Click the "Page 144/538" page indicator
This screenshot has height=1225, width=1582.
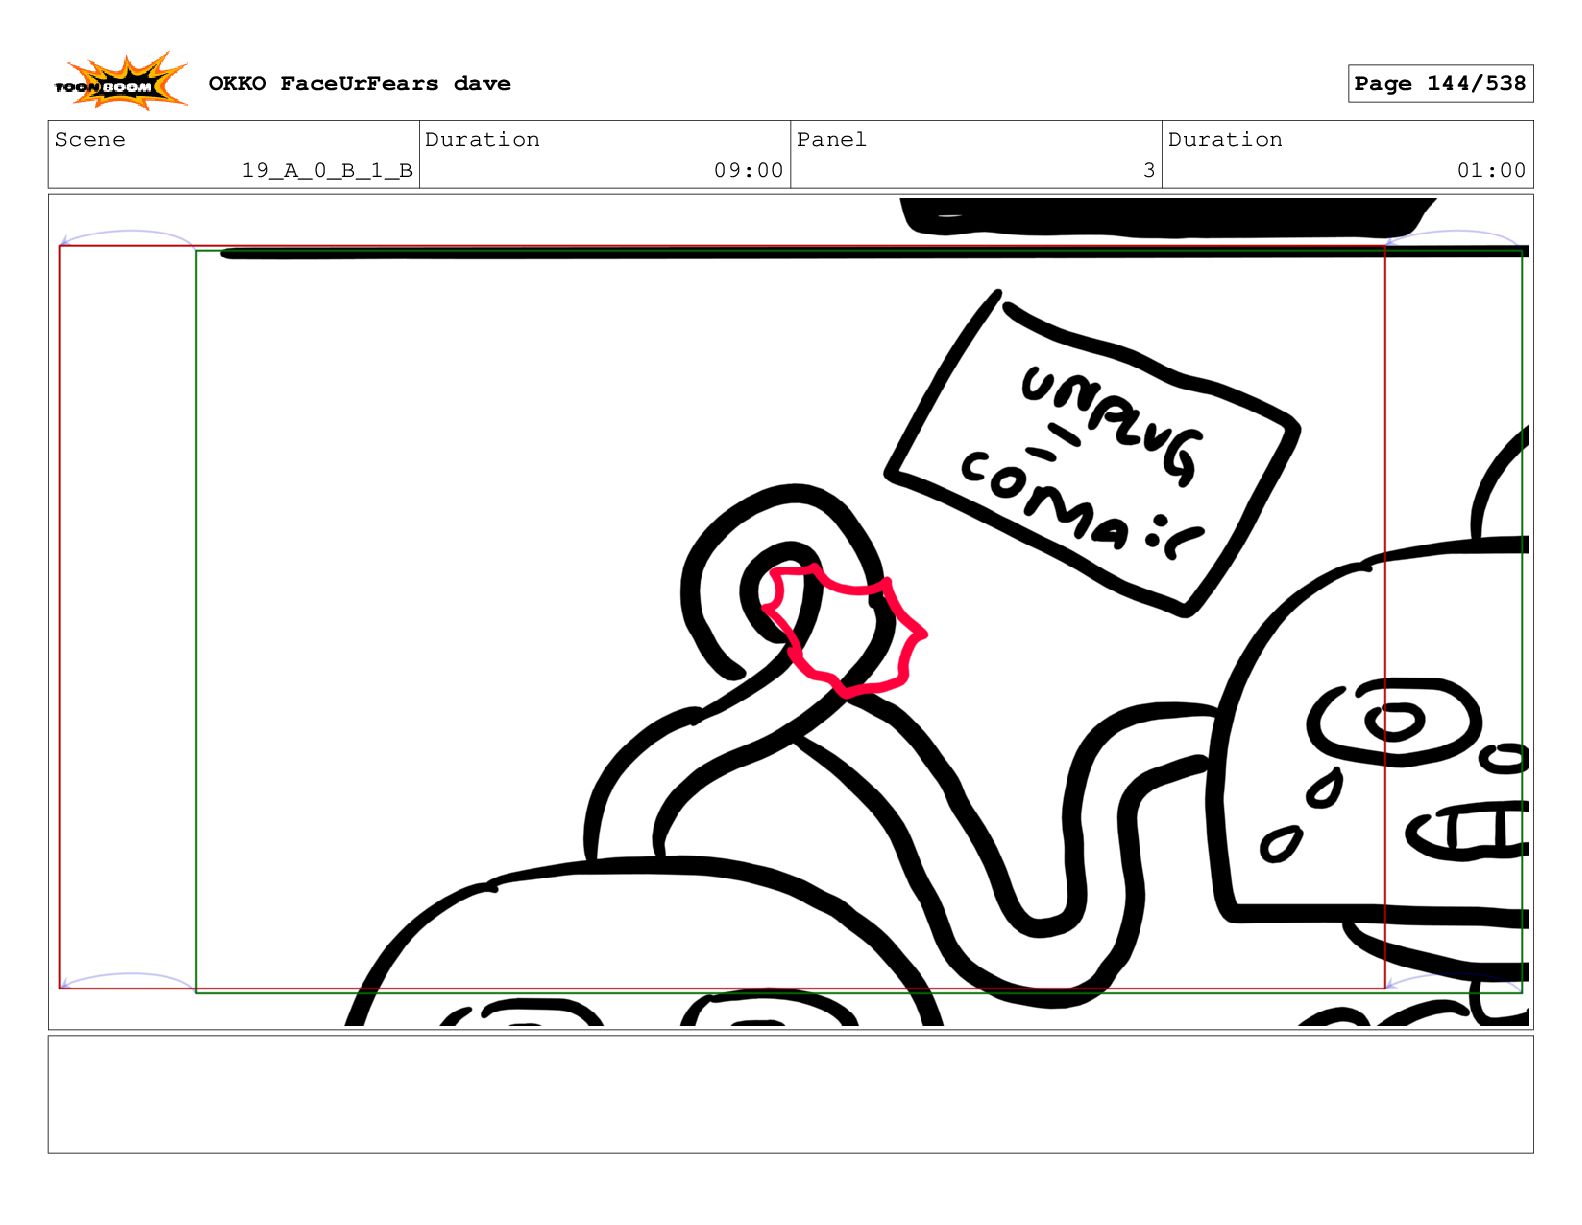[x=1440, y=84]
